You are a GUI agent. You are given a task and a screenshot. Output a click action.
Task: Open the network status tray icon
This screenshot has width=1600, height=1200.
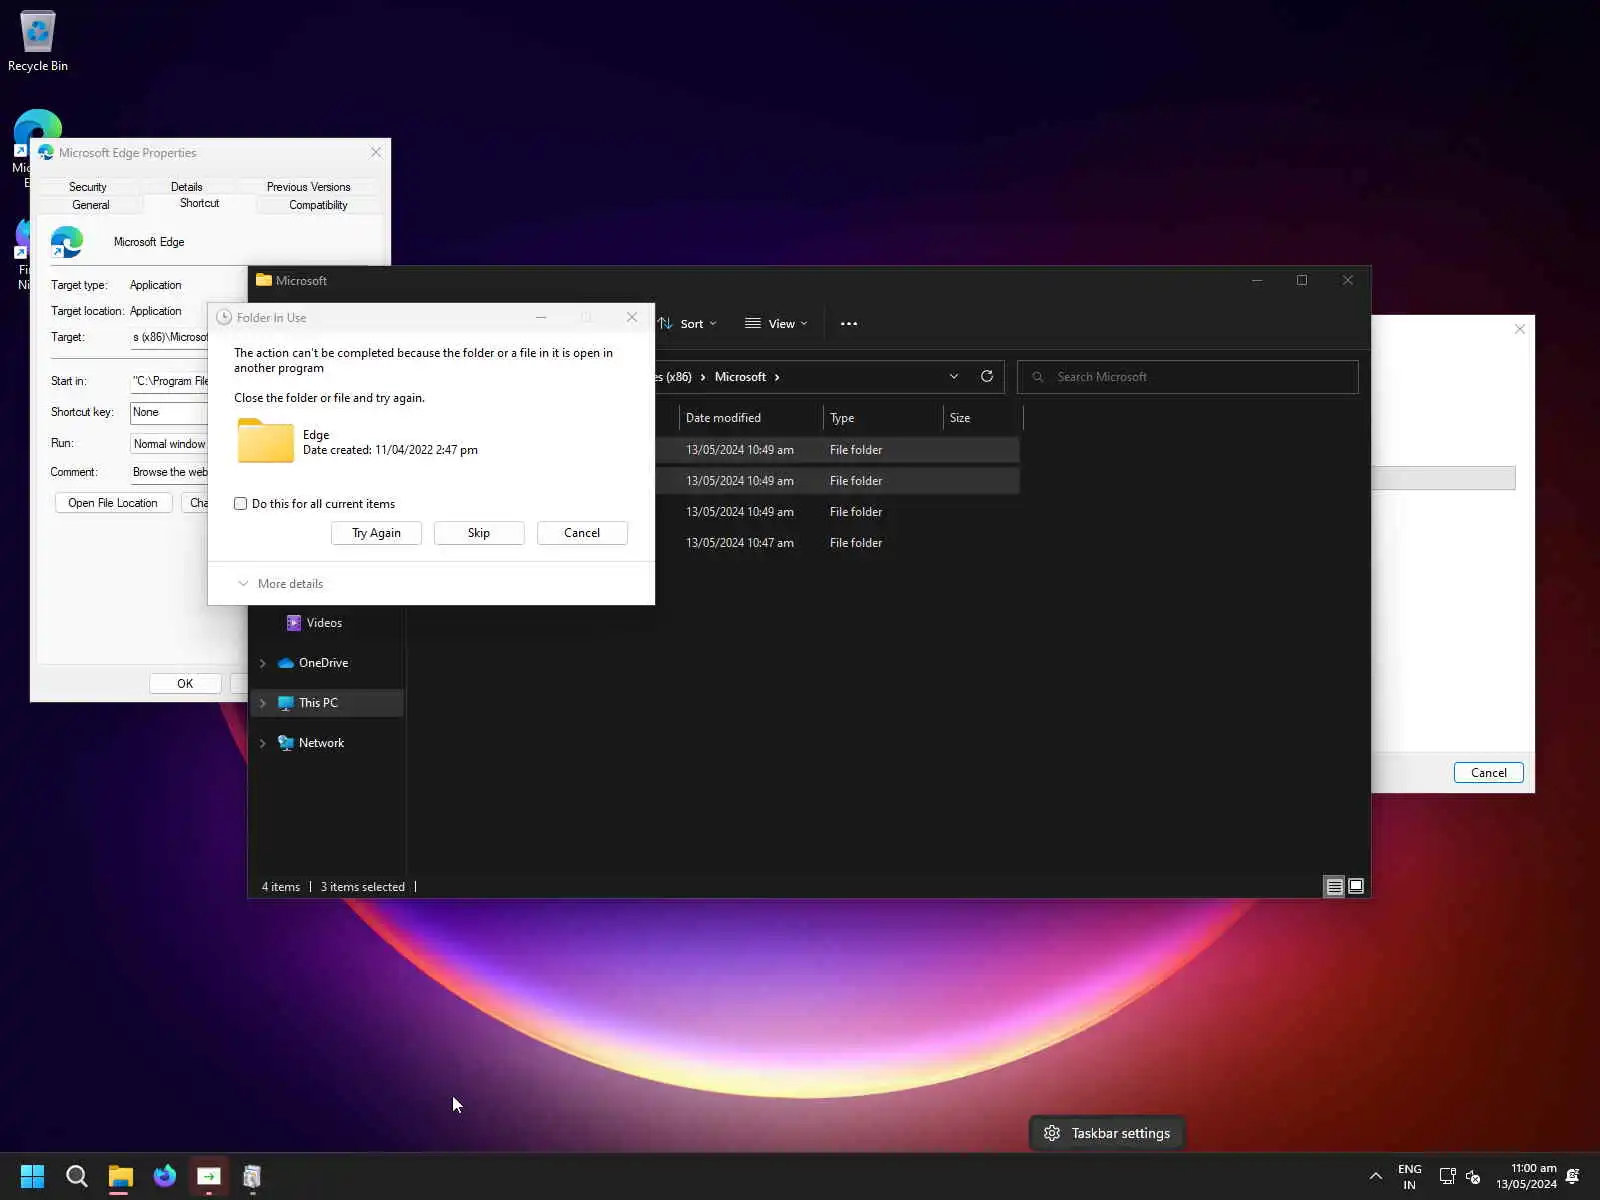1447,1176
